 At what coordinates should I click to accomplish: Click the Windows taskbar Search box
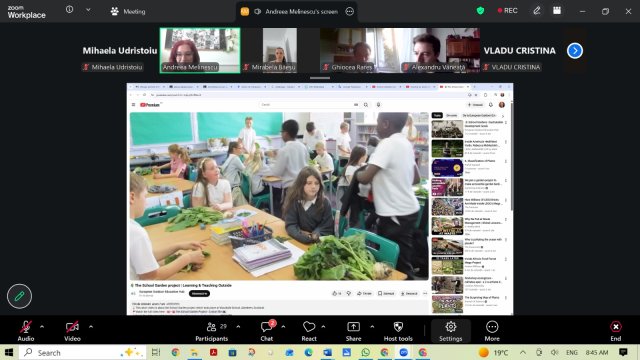click(x=82, y=352)
